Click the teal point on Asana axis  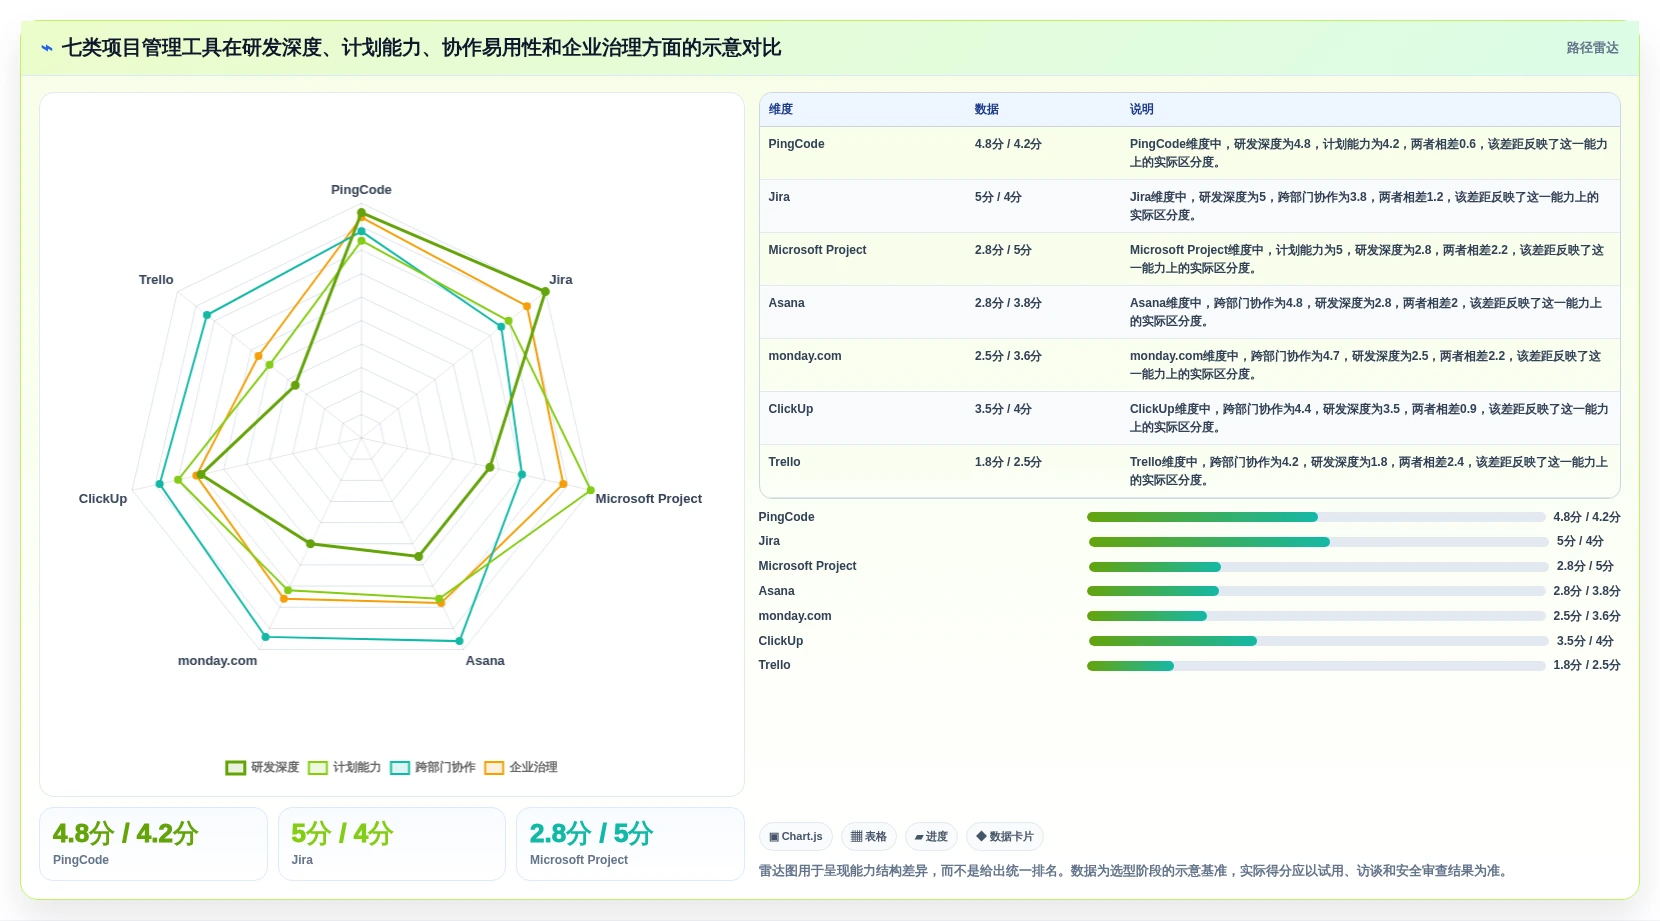[460, 641]
